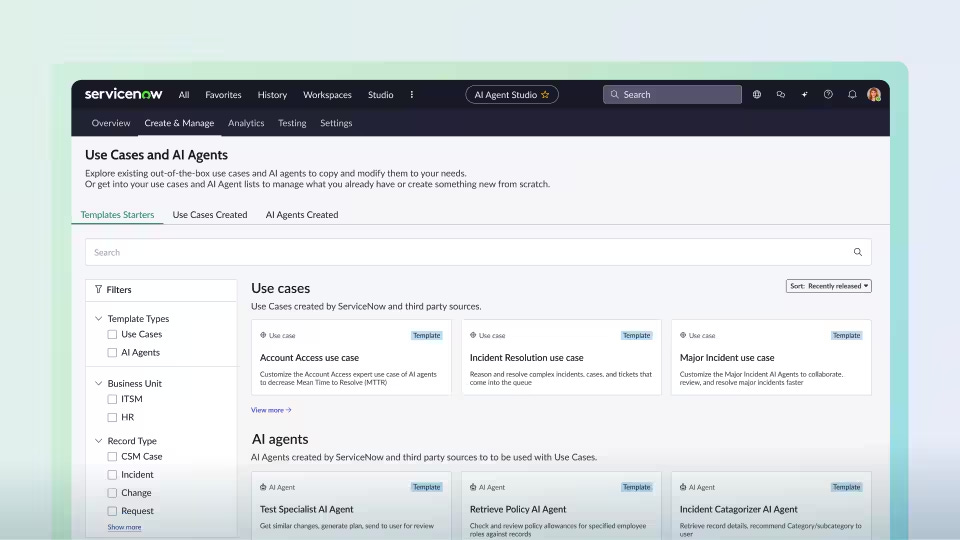
Task: Click the Template badge on Account Access card
Action: (426, 336)
